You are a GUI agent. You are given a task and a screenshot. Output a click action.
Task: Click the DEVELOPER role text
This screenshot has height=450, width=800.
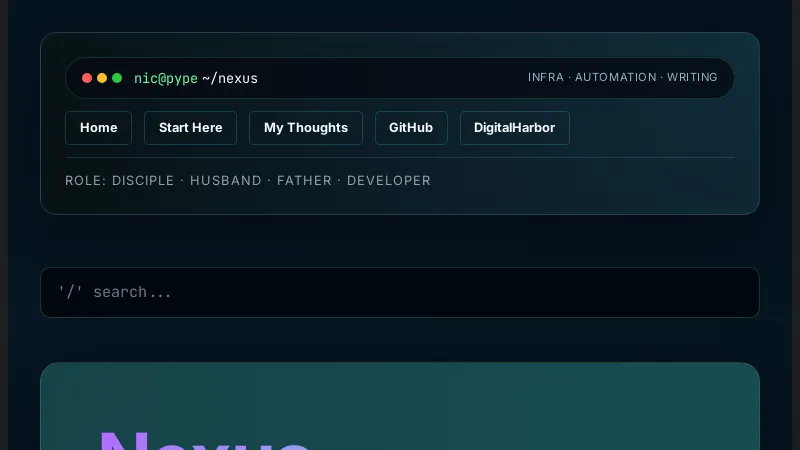[389, 181]
